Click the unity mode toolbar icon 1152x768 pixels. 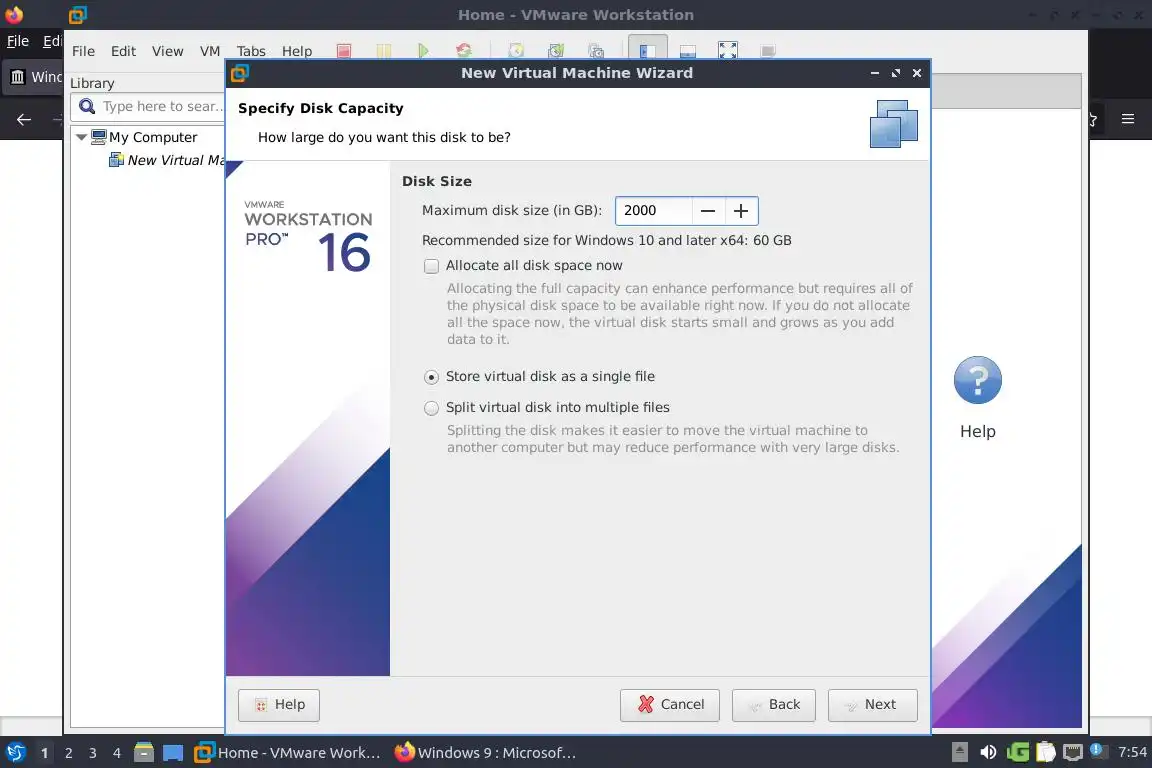click(768, 51)
